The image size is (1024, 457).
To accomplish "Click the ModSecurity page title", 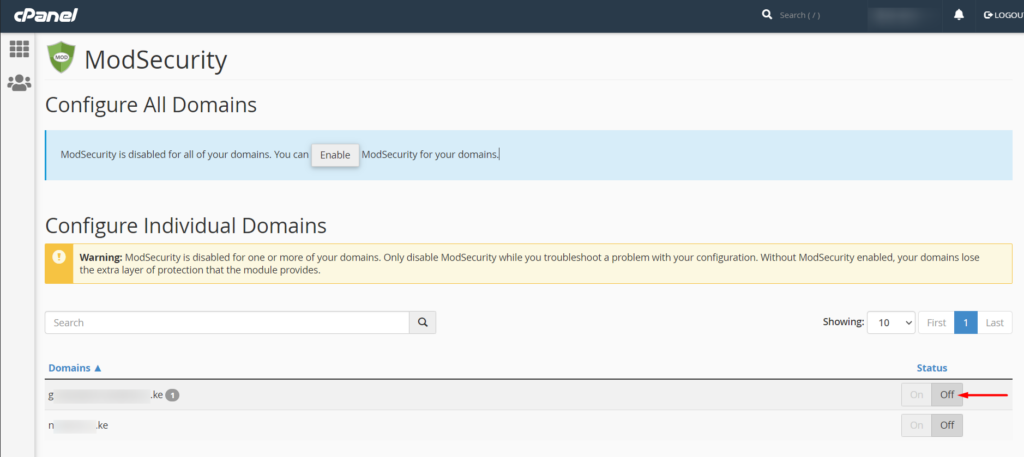I will coord(155,60).
